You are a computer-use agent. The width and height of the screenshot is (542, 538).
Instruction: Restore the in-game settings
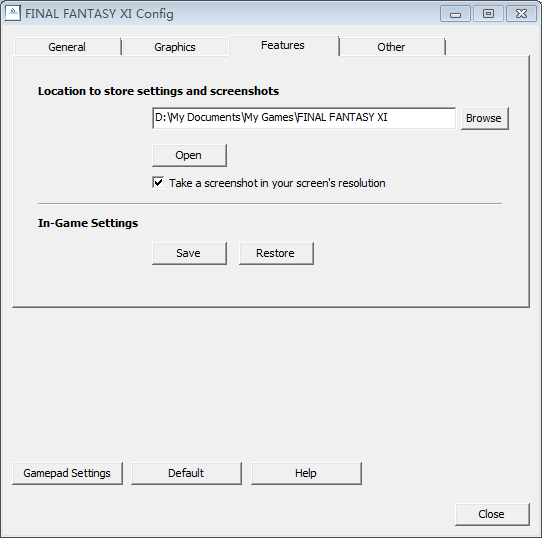point(276,253)
